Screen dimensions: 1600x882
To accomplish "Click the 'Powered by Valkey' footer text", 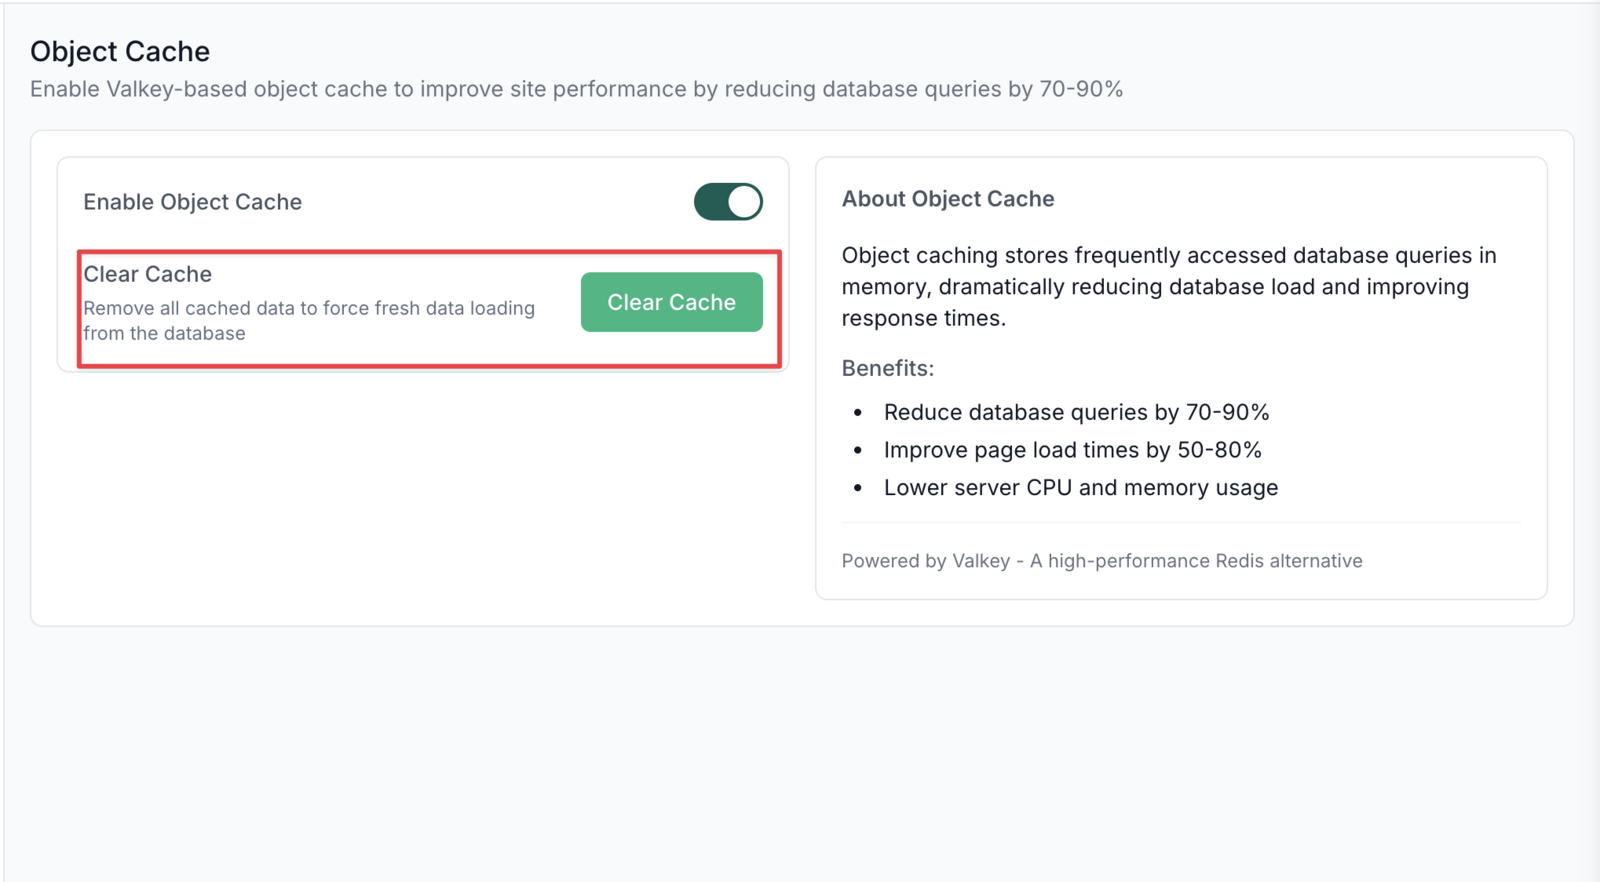I will pos(1101,561).
